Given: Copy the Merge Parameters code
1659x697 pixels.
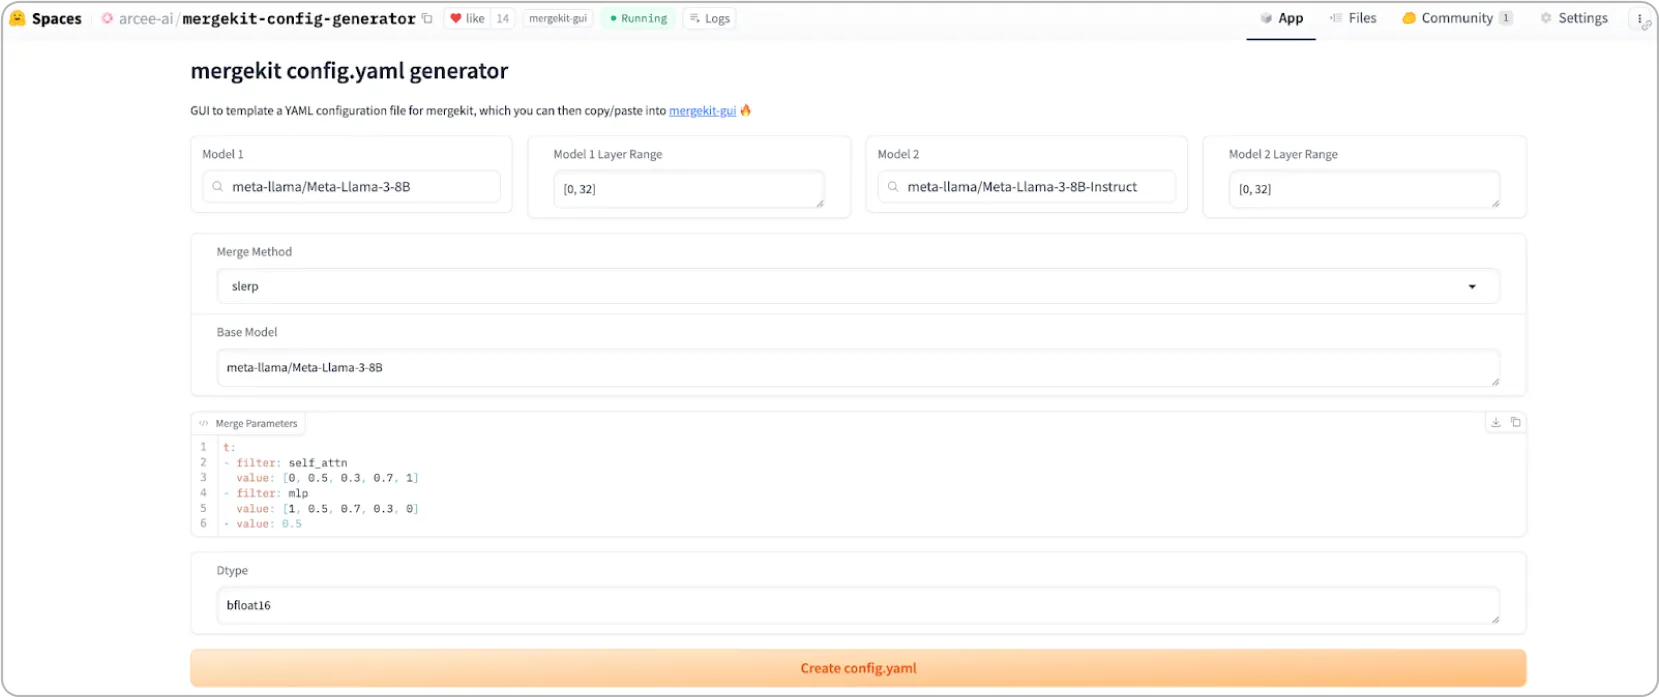Looking at the screenshot, I should tap(1516, 423).
